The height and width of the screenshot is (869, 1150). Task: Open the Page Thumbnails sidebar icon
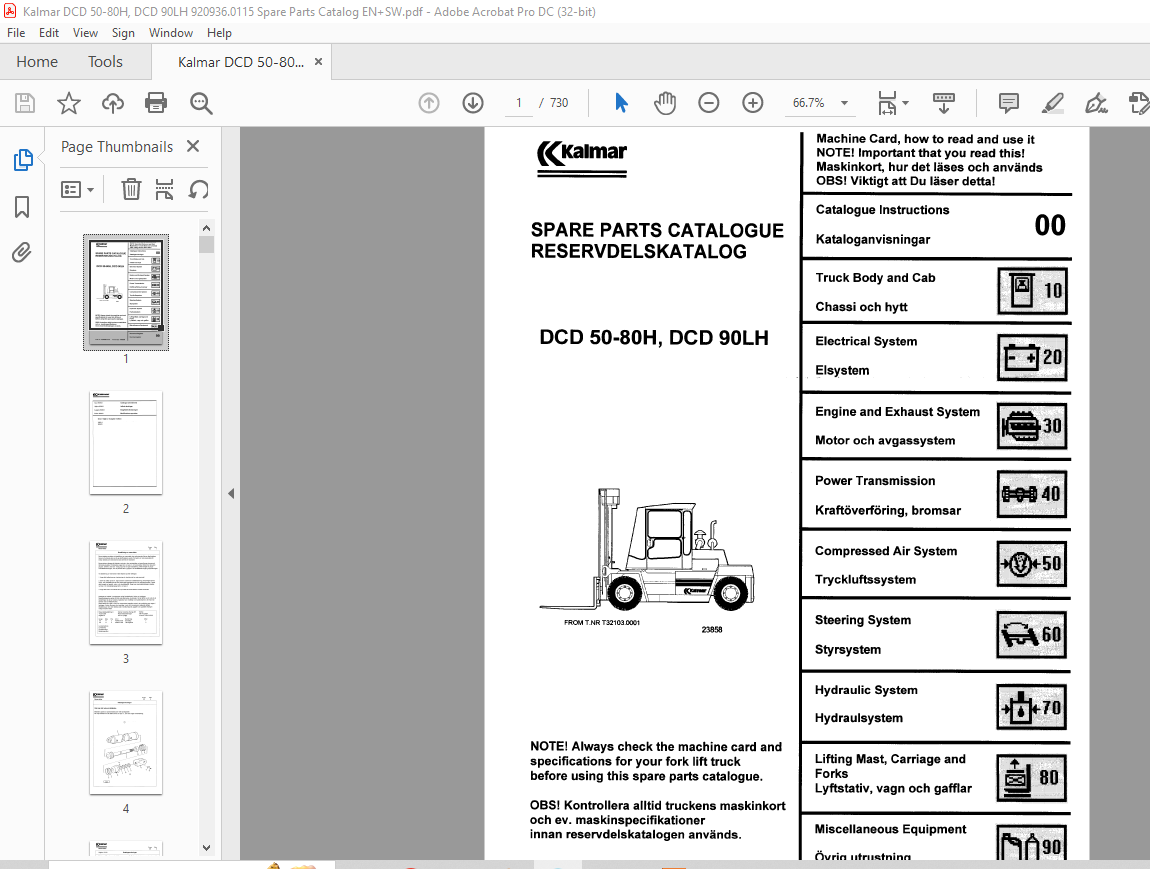(23, 159)
